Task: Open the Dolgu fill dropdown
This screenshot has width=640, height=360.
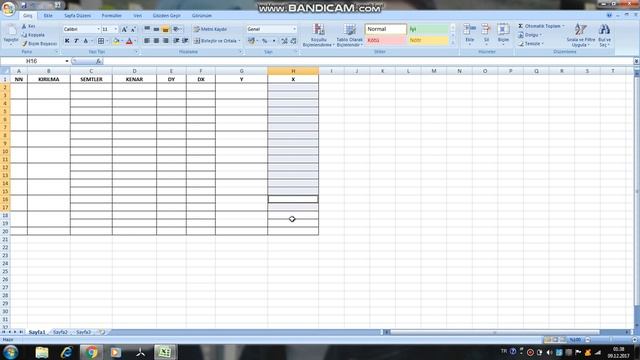Action: point(530,35)
